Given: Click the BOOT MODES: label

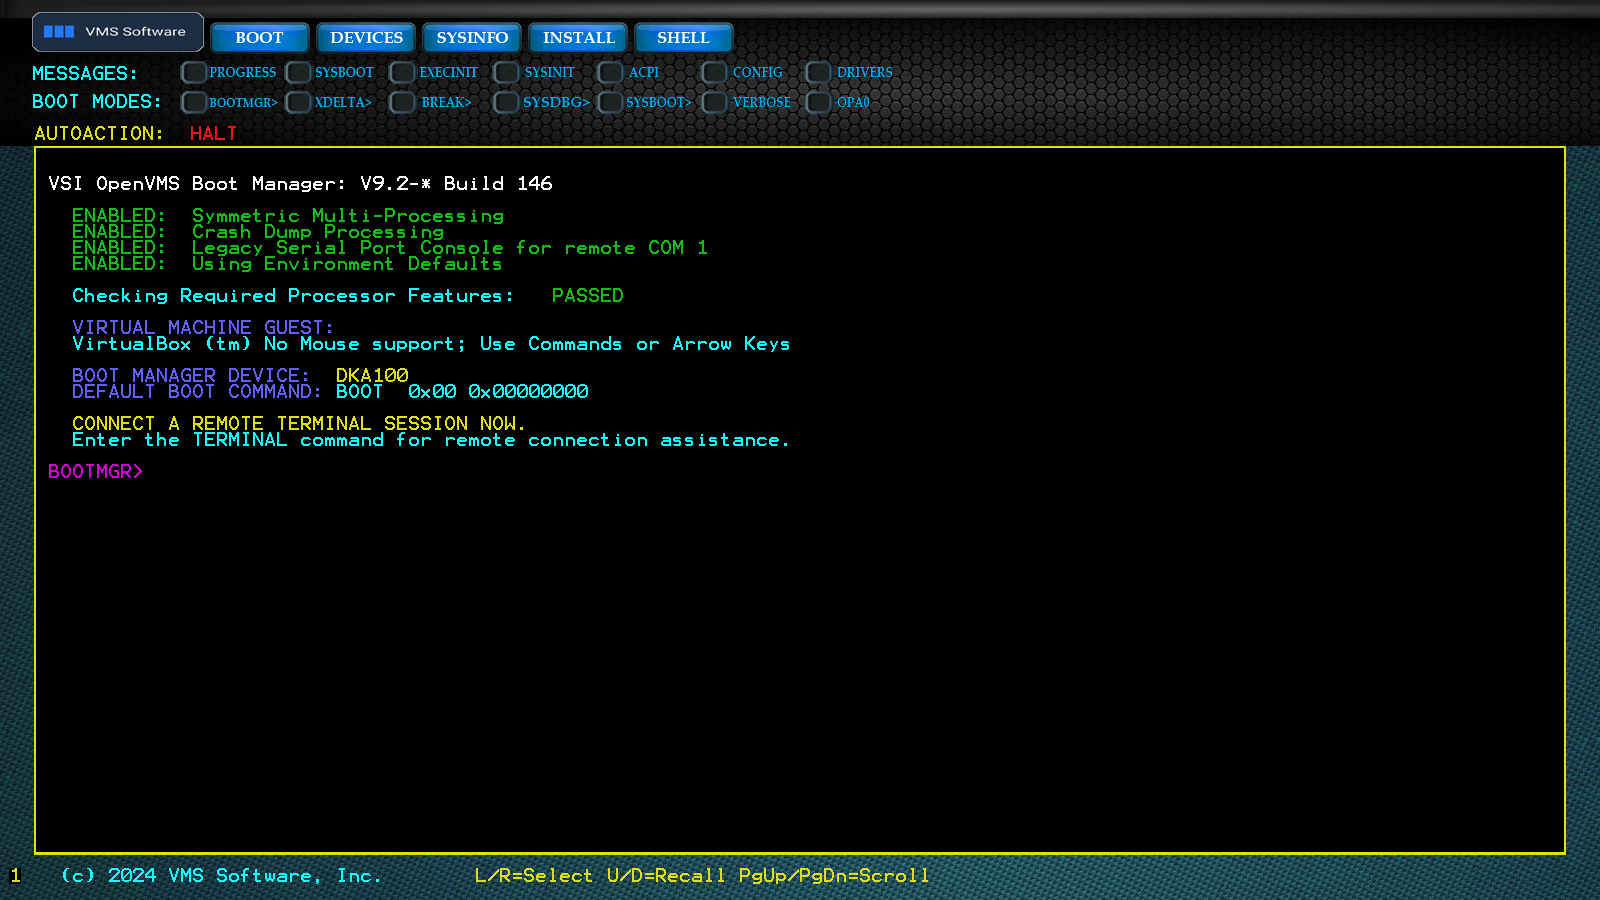Looking at the screenshot, I should point(97,102).
